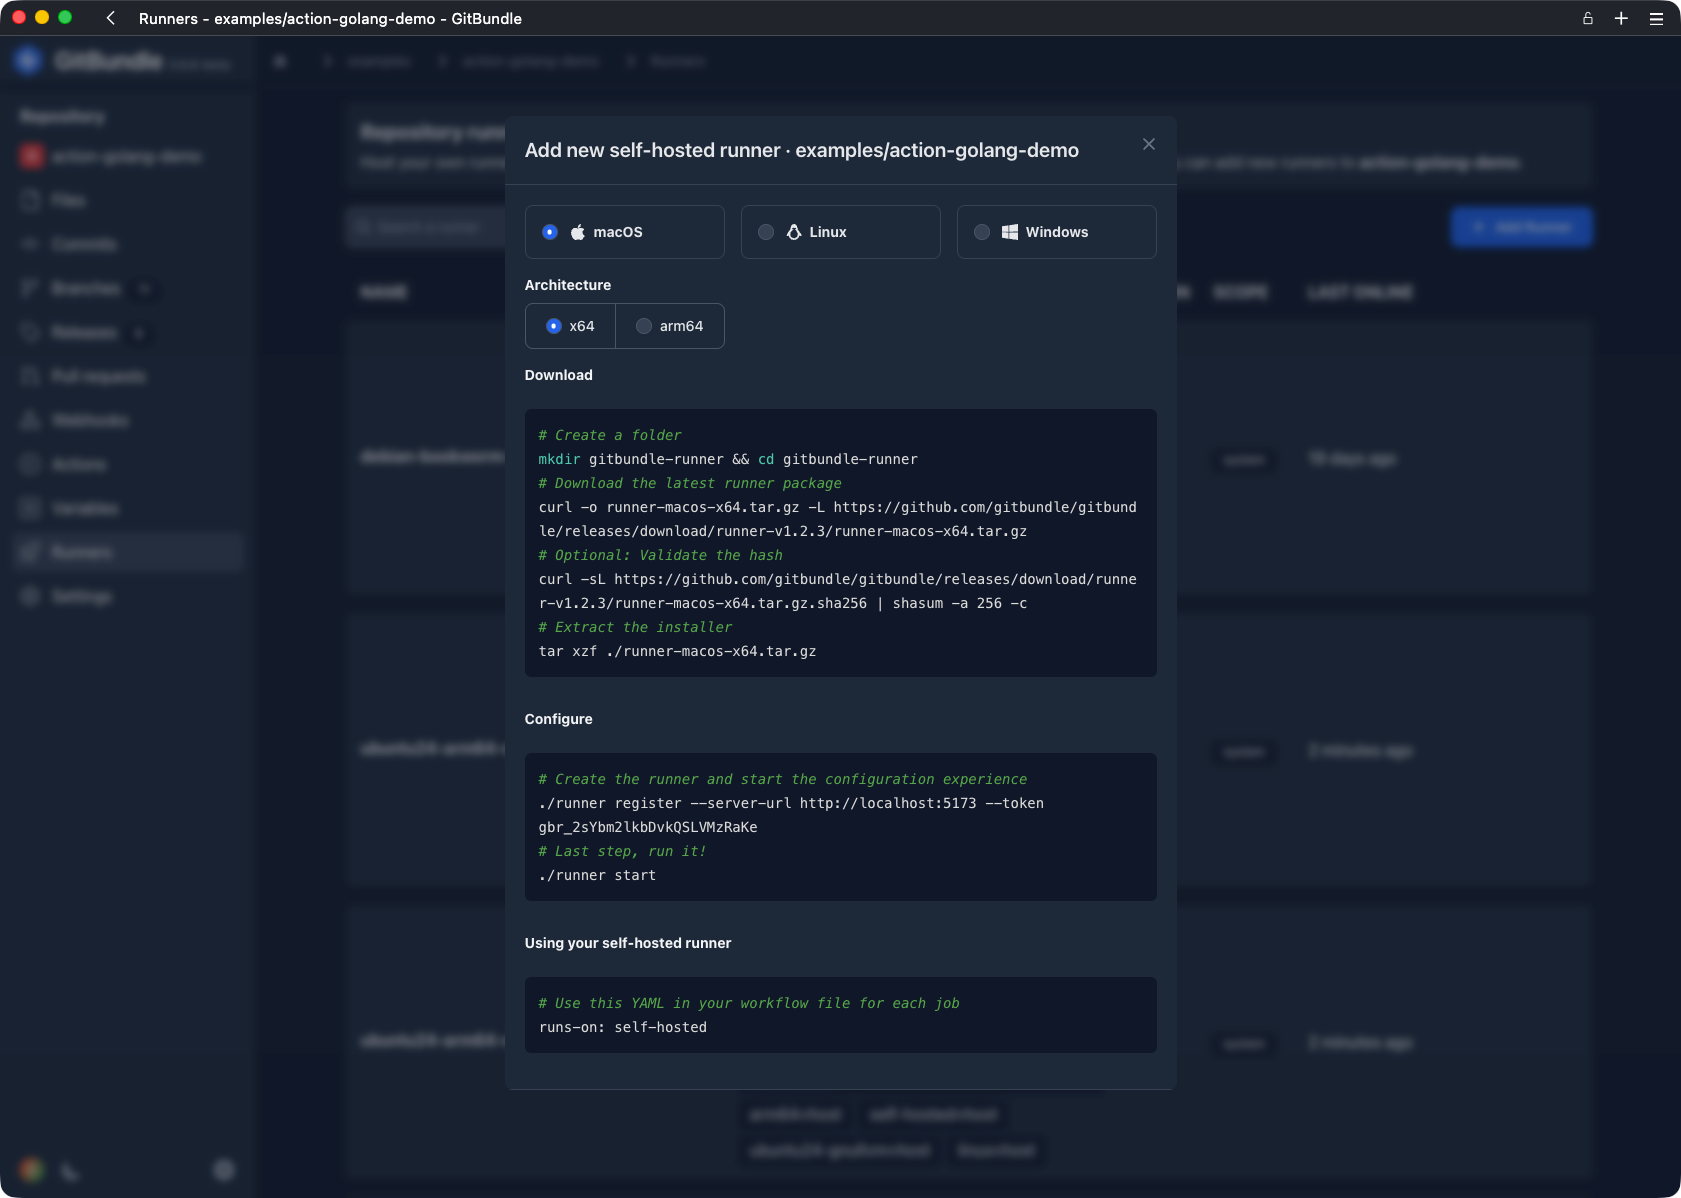Click the lock icon in title bar

[1587, 18]
